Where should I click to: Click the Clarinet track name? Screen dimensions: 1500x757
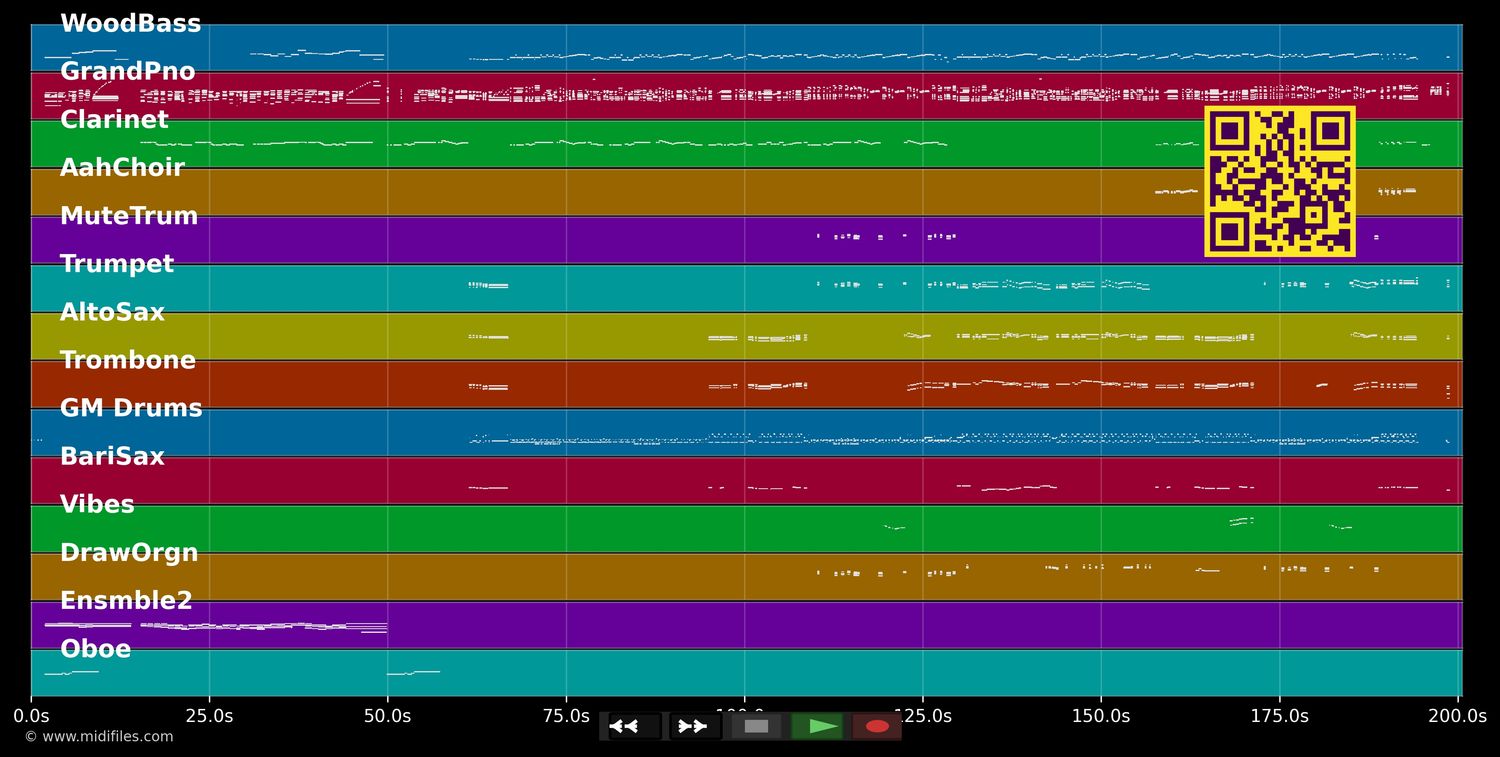[x=114, y=120]
